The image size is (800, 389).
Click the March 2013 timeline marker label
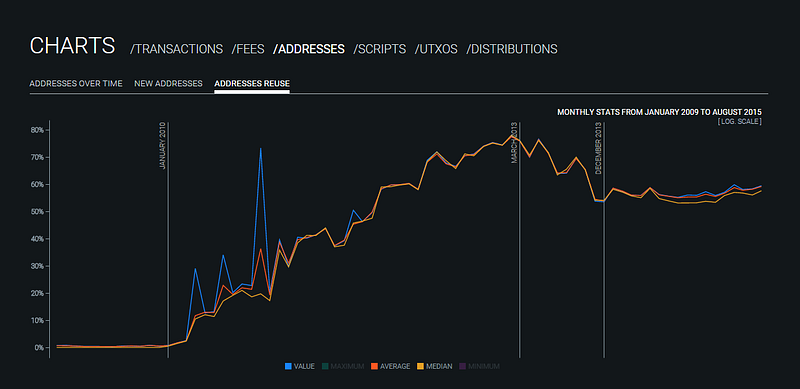[x=514, y=143]
